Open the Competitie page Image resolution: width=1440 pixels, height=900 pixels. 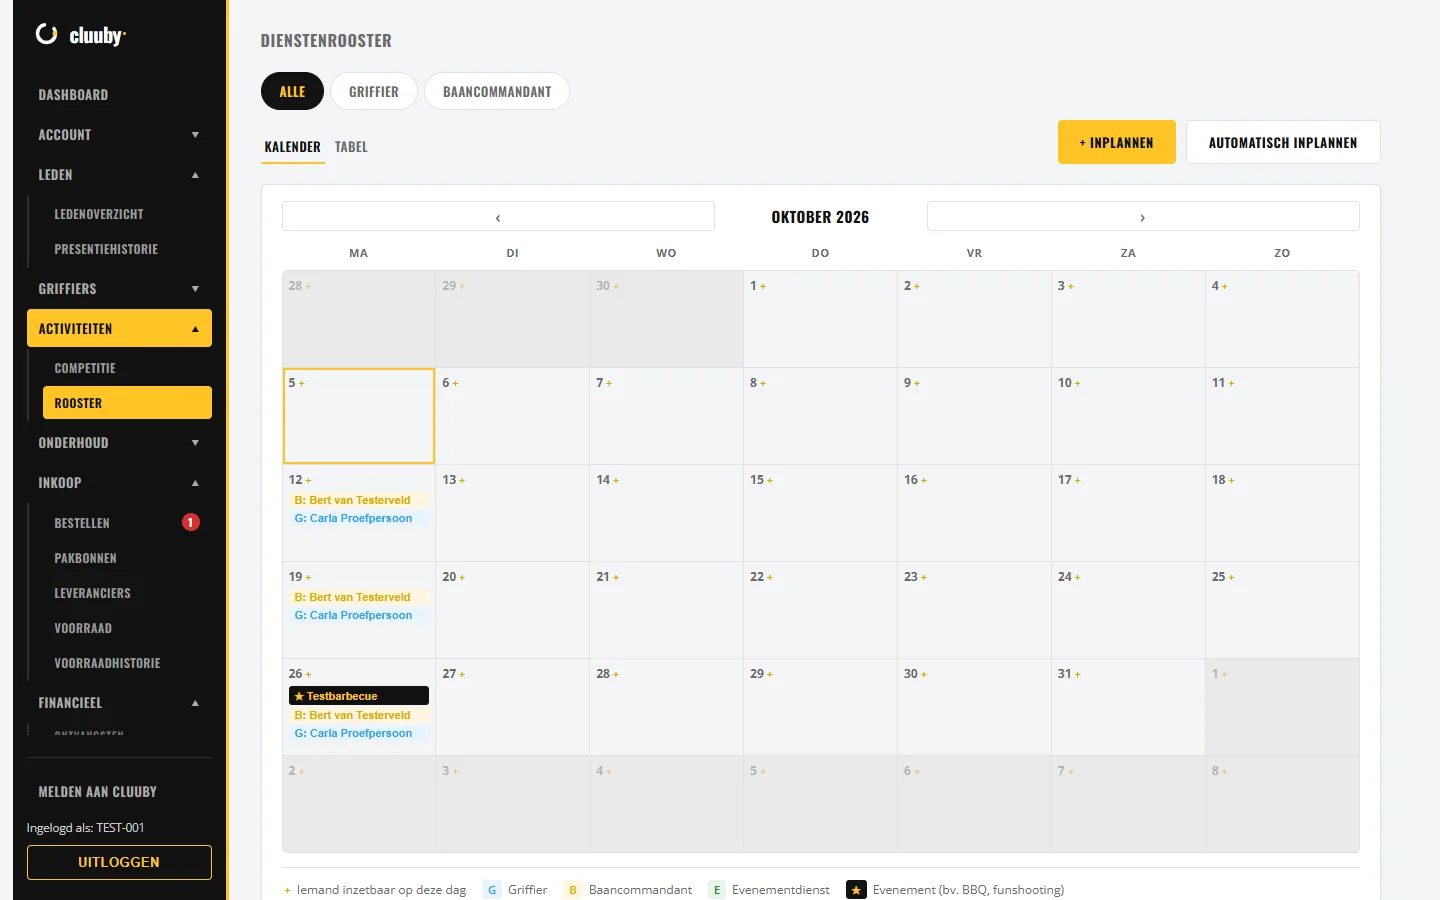tap(127, 368)
